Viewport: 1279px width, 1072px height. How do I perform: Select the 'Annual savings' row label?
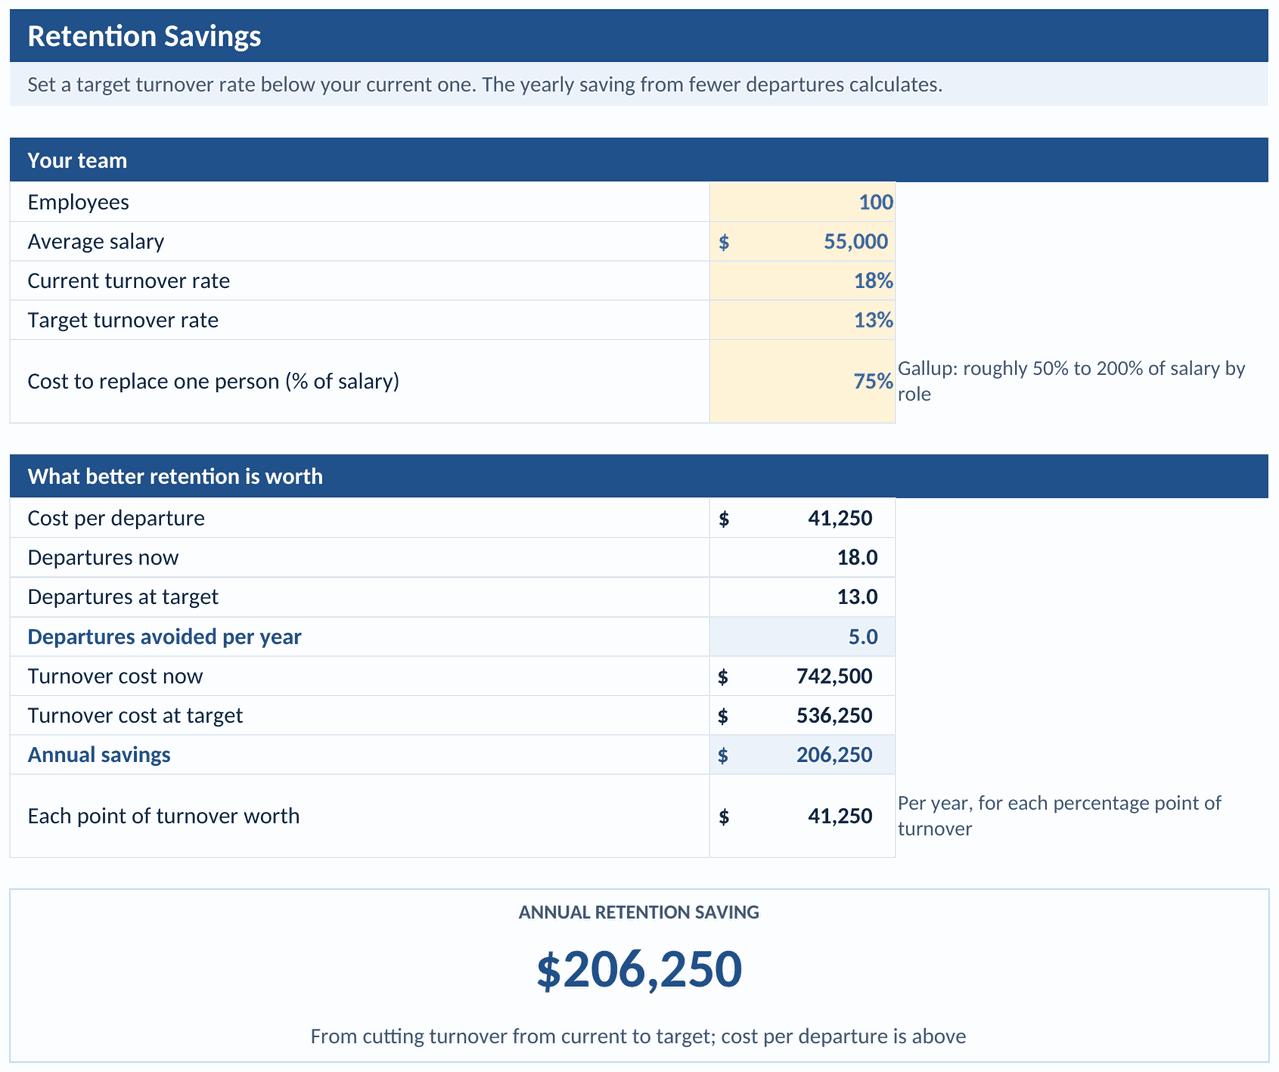(x=99, y=755)
